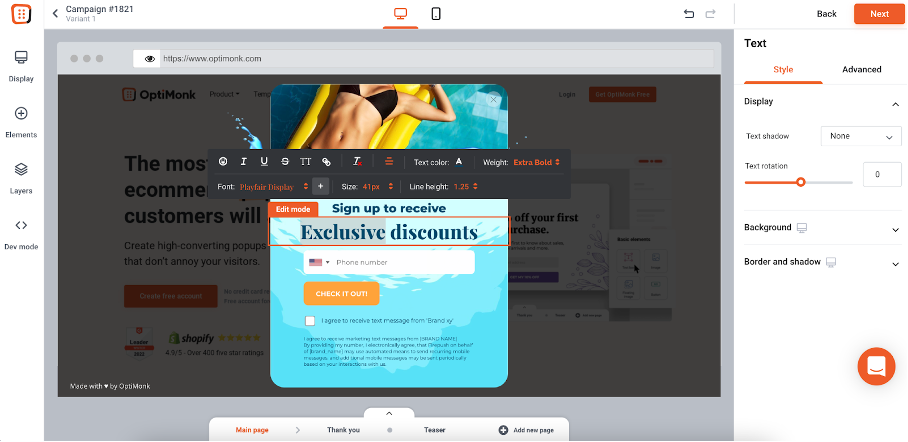Open the Layers sidebar panel
Image resolution: width=908 pixels, height=442 pixels.
point(21,178)
